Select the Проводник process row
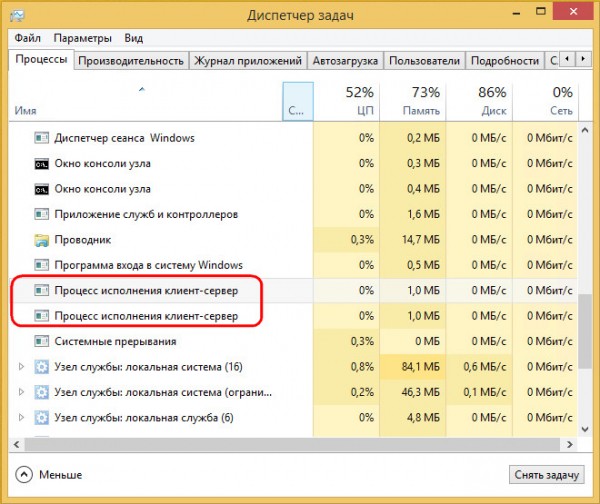The height and width of the screenshot is (504, 600). [x=293, y=240]
